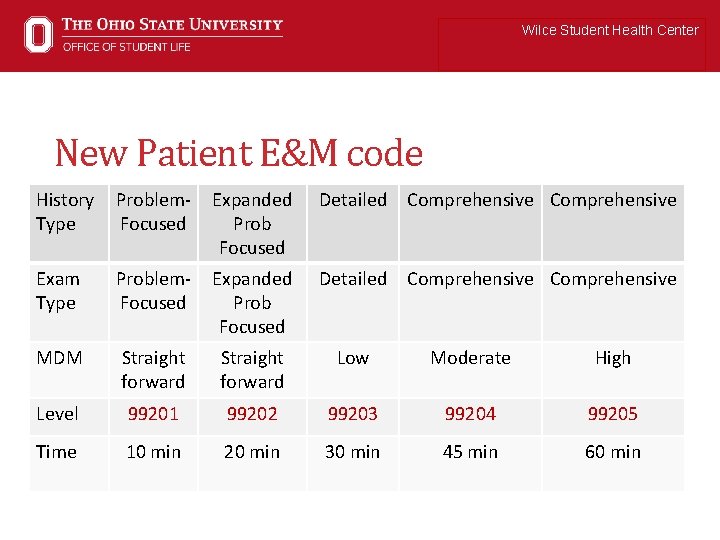Click the 99203 level code

click(x=352, y=413)
